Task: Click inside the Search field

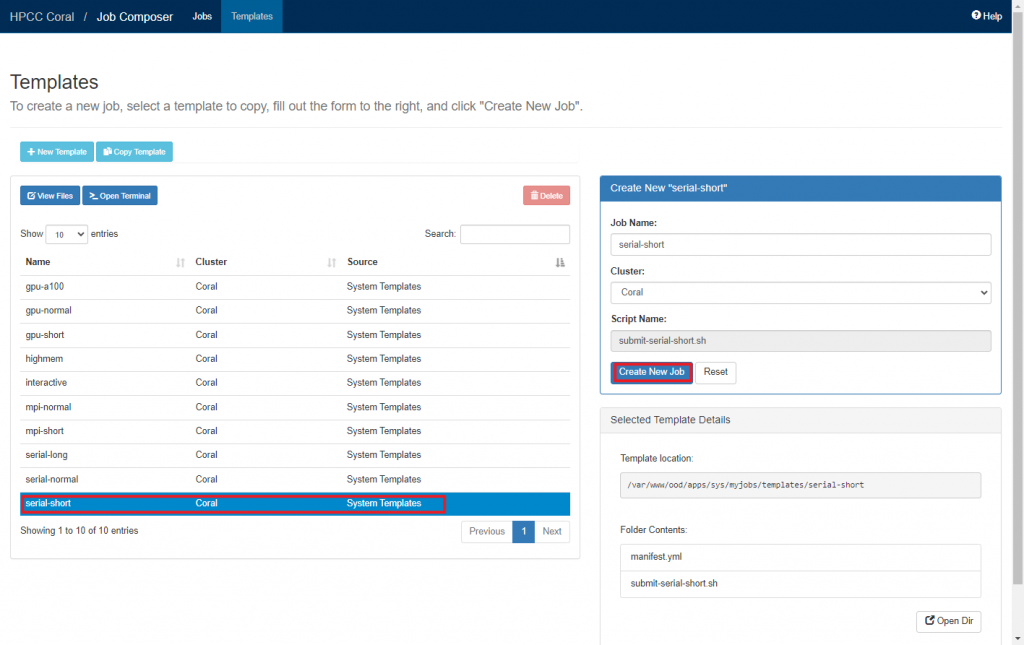Action: coord(514,233)
